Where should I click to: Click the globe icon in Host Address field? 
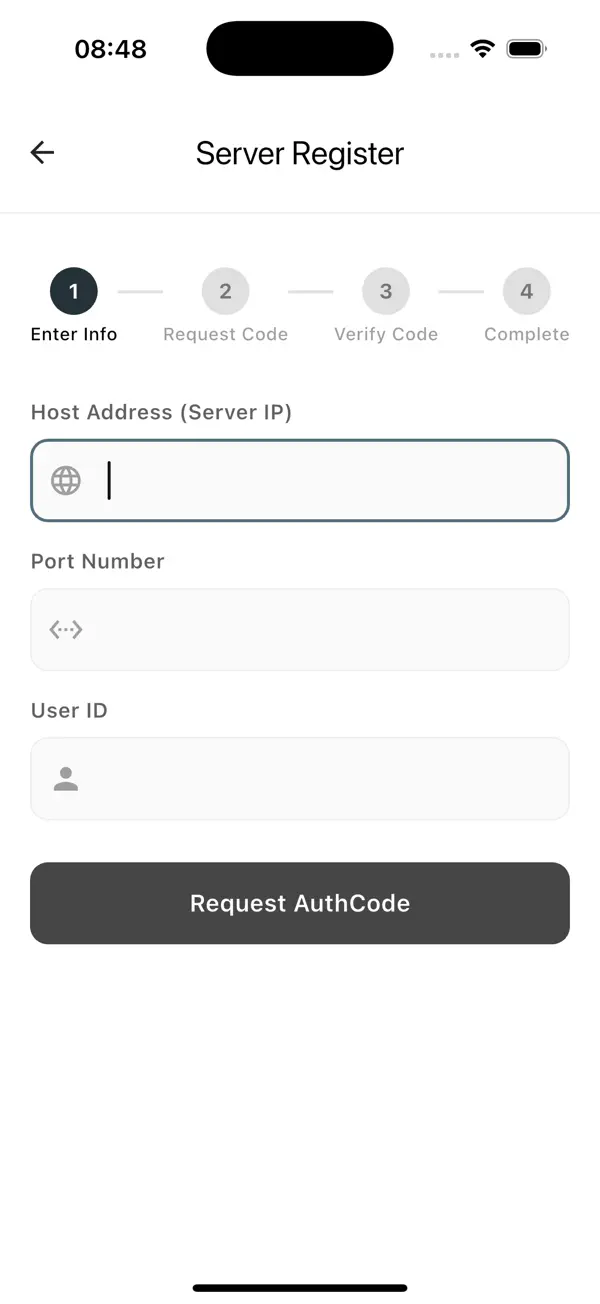pyautogui.click(x=65, y=481)
